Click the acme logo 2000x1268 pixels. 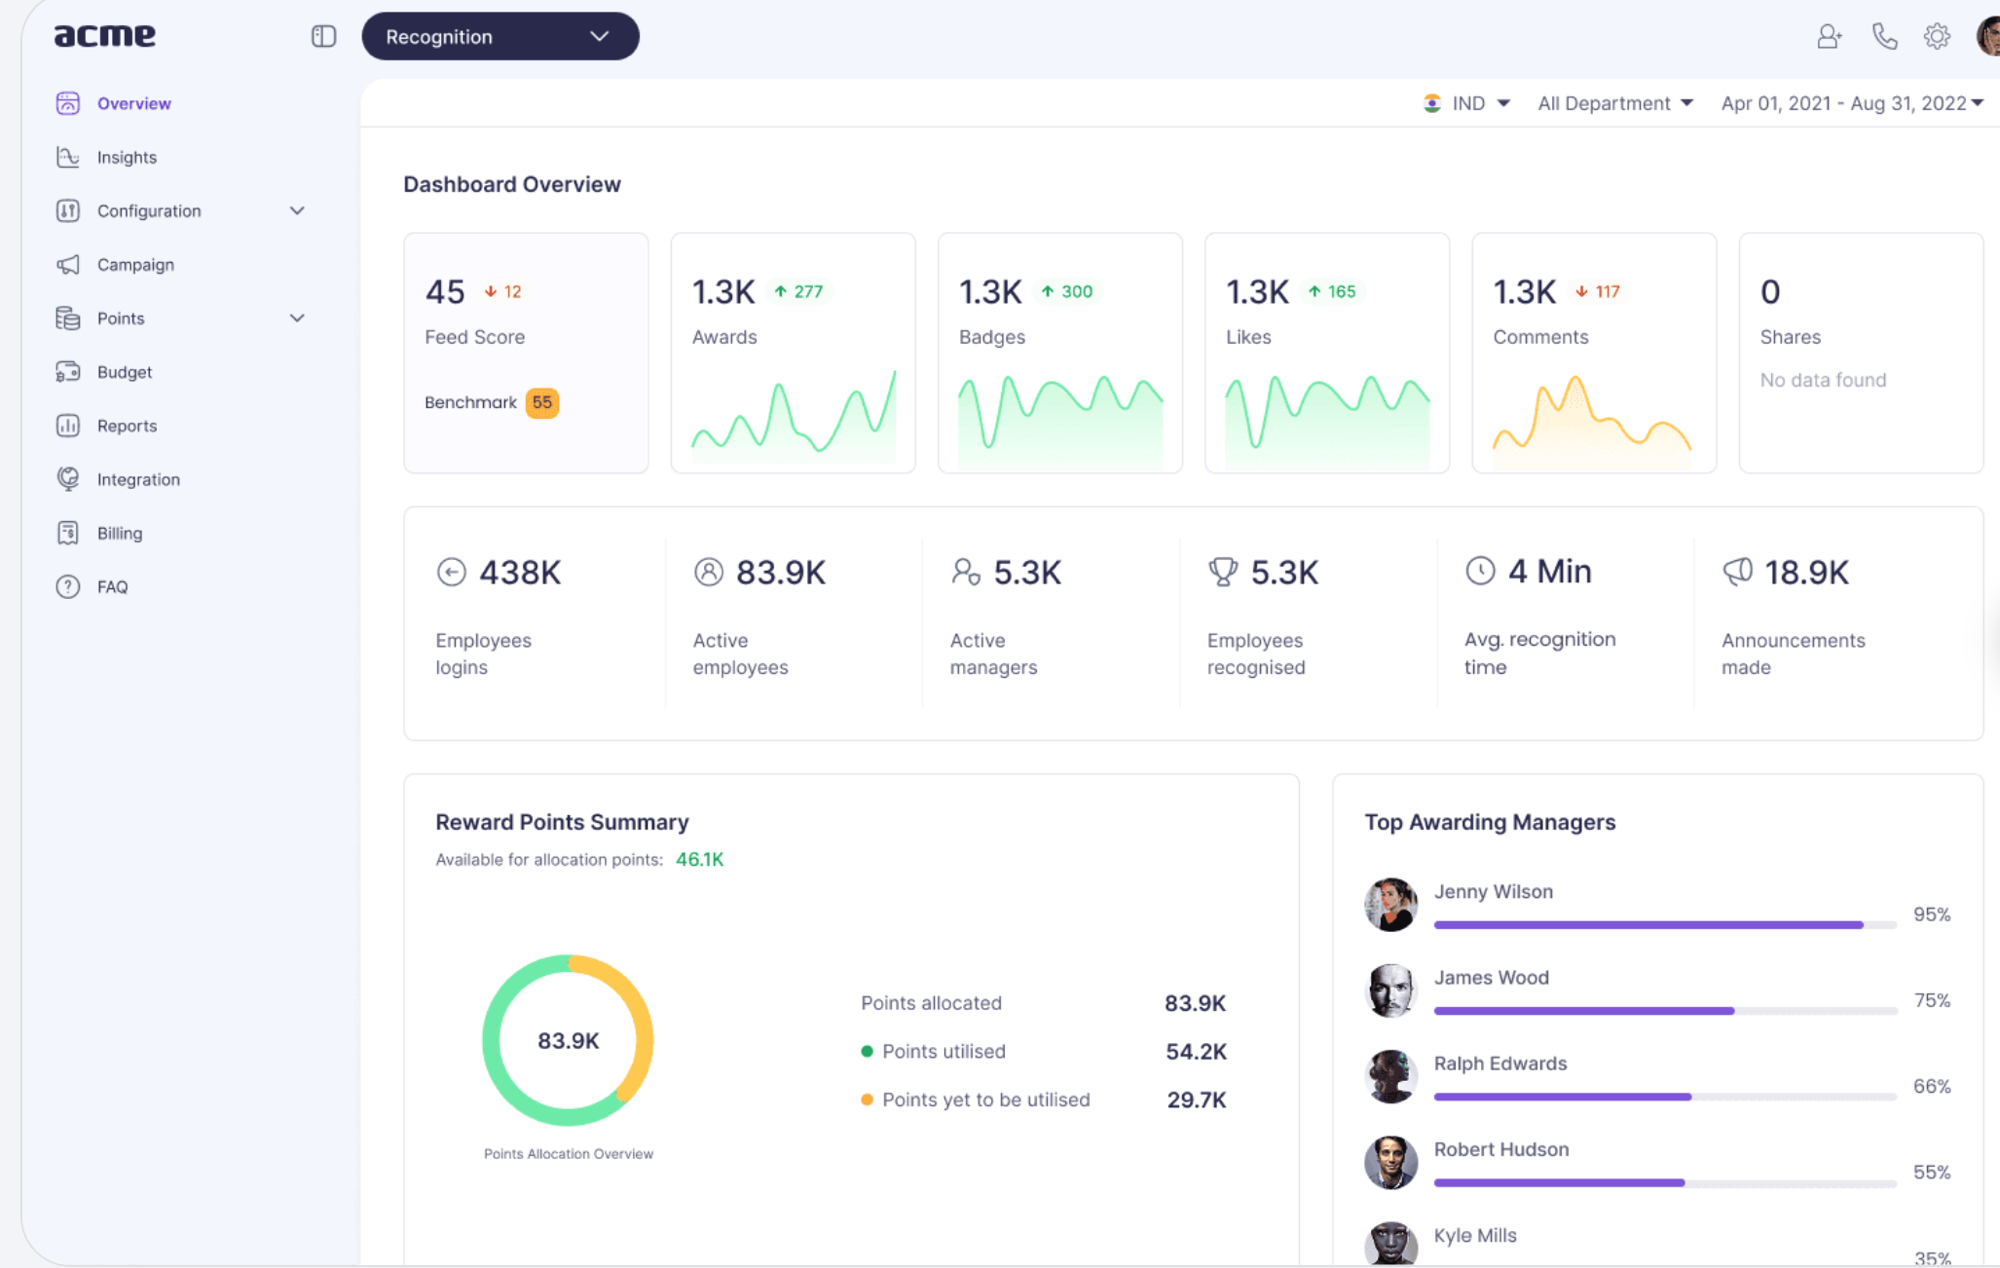[104, 36]
